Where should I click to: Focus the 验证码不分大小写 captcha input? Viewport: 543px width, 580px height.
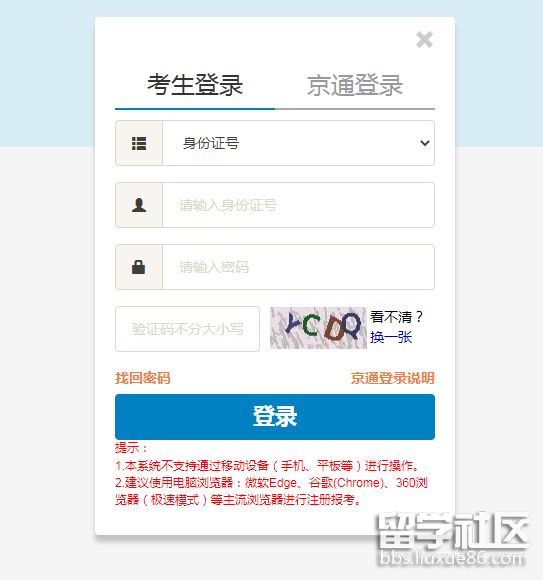tap(187, 329)
